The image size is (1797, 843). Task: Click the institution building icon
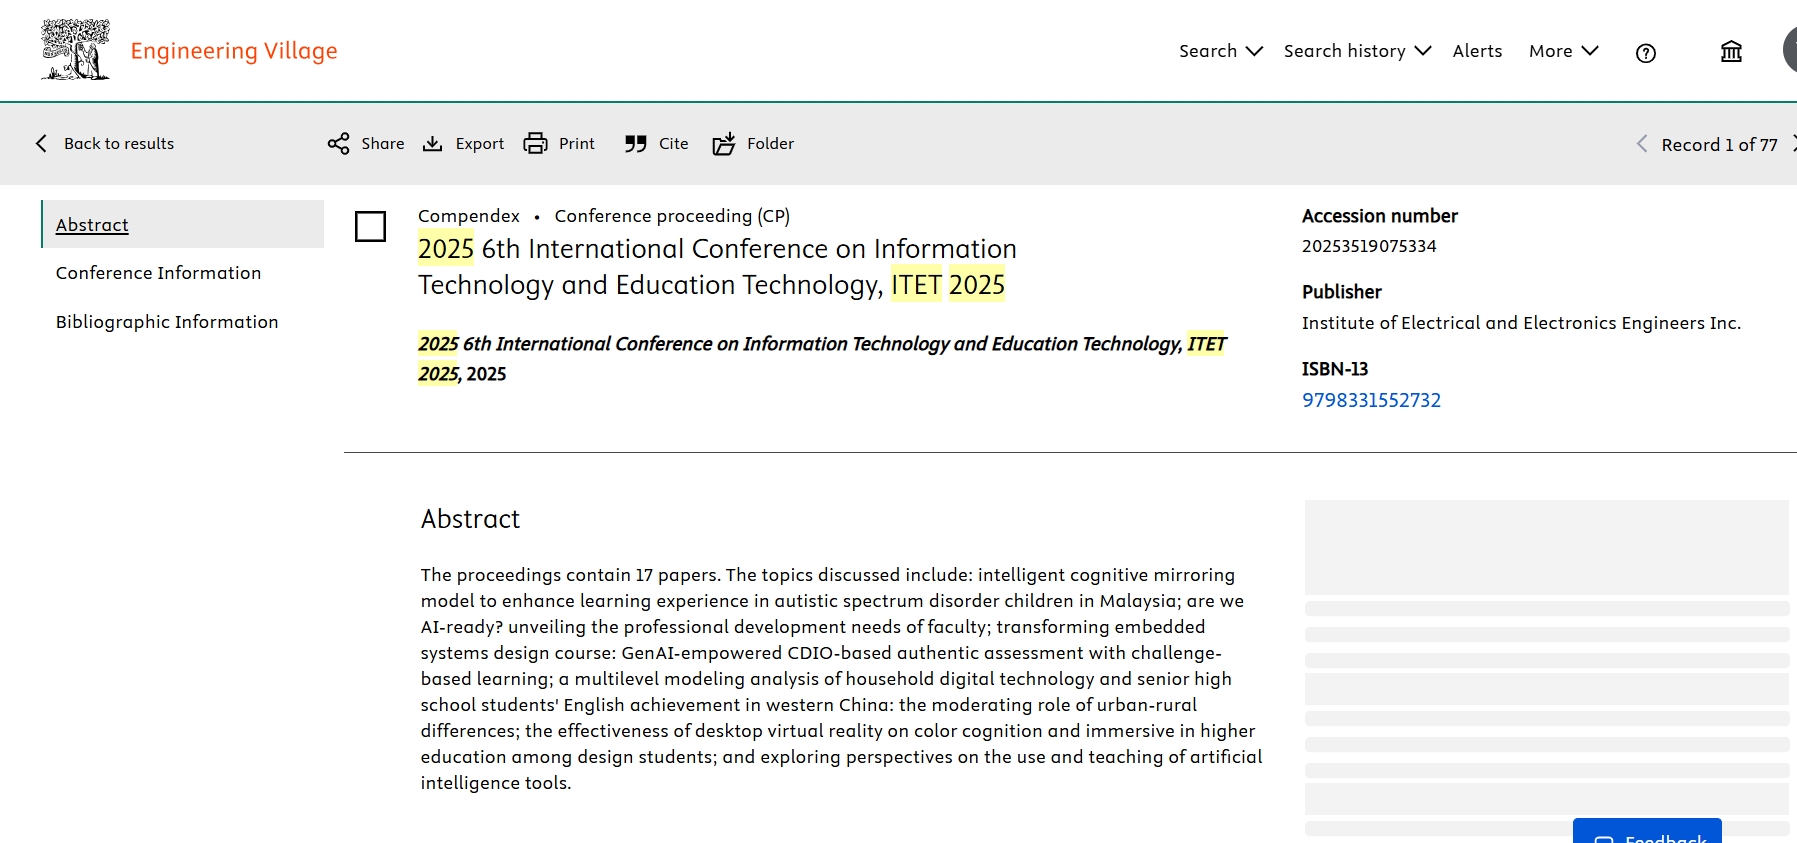[1731, 52]
